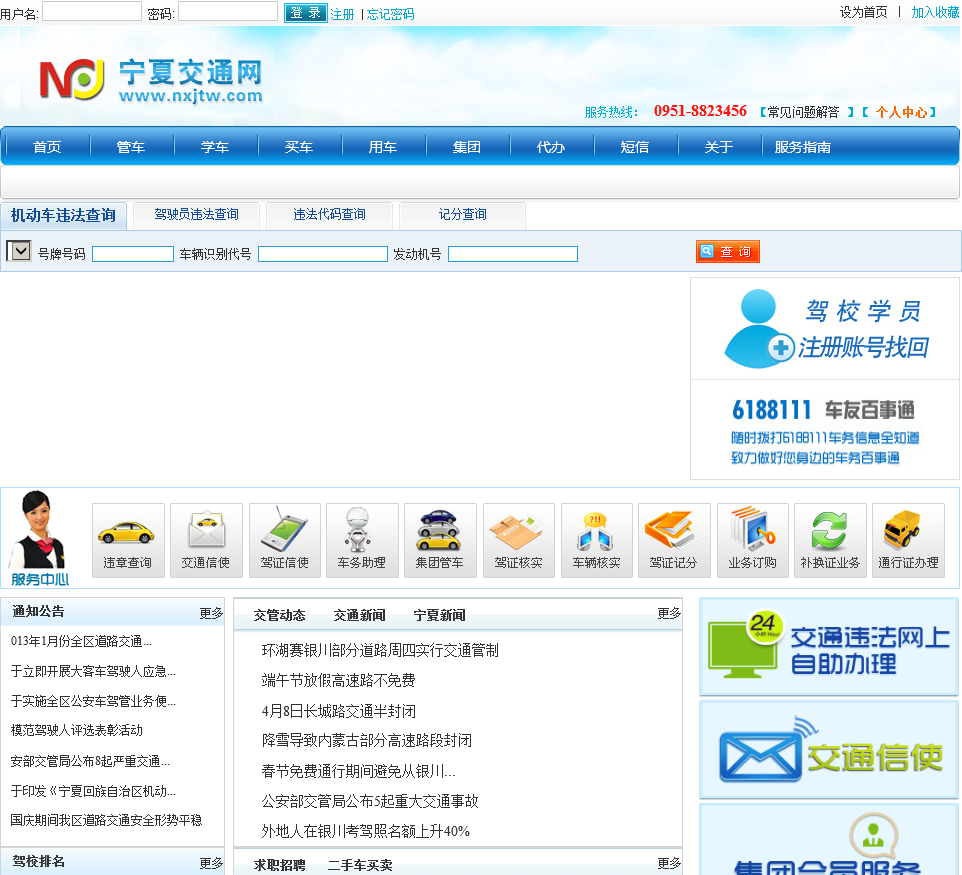The width and height of the screenshot is (962, 875).
Task: Click the orange 查询 search button
Action: 728,252
